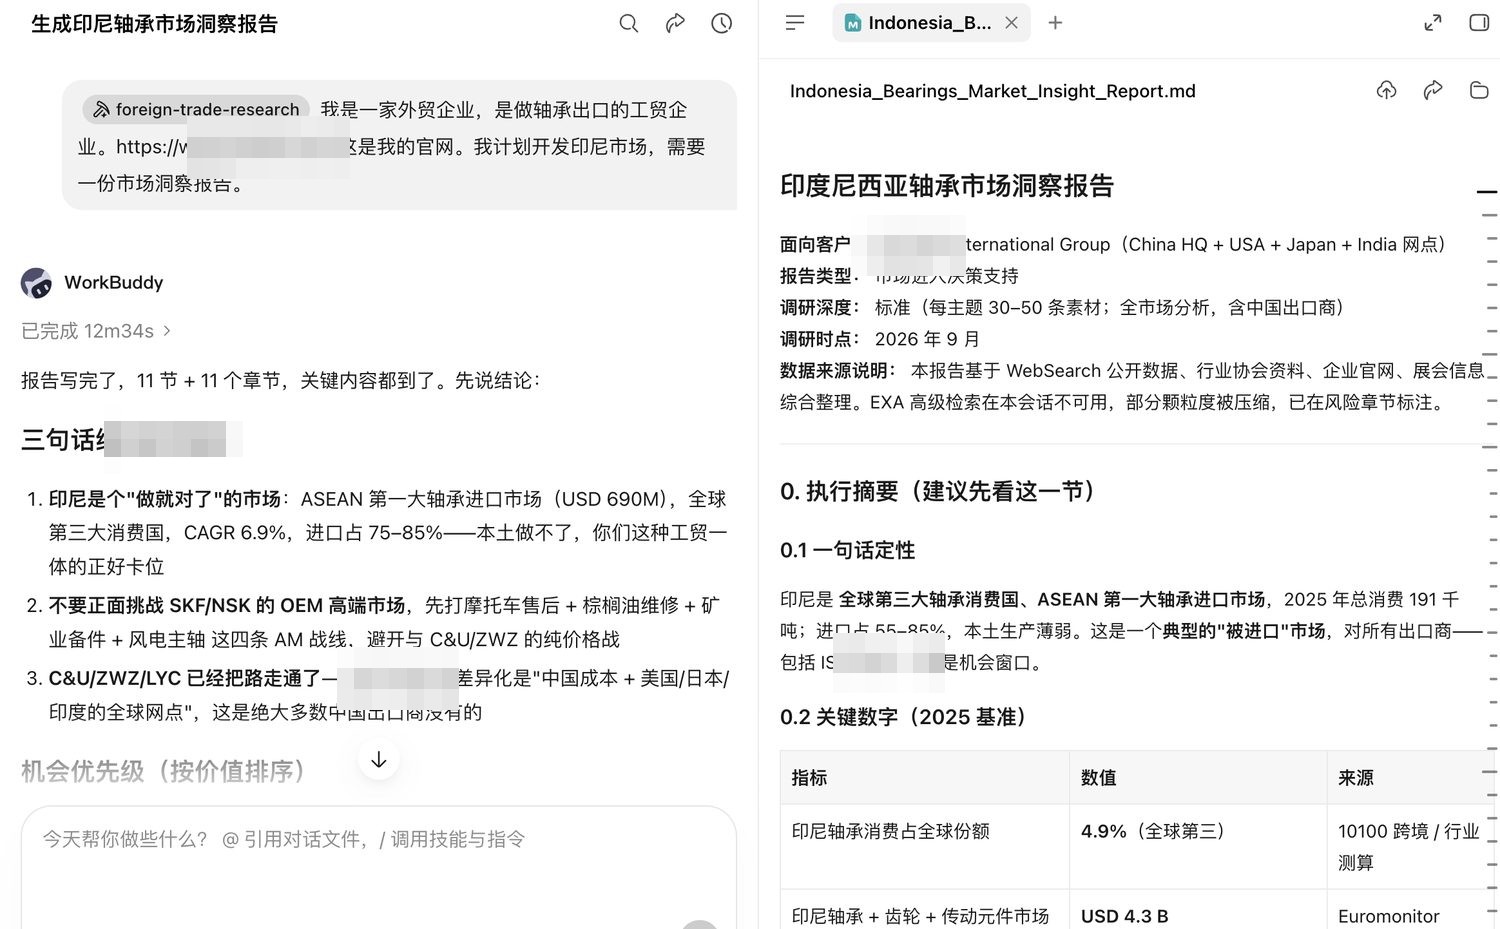The height and width of the screenshot is (929, 1500).
Task: Click the WorkBuddy avatar icon
Action: click(37, 283)
